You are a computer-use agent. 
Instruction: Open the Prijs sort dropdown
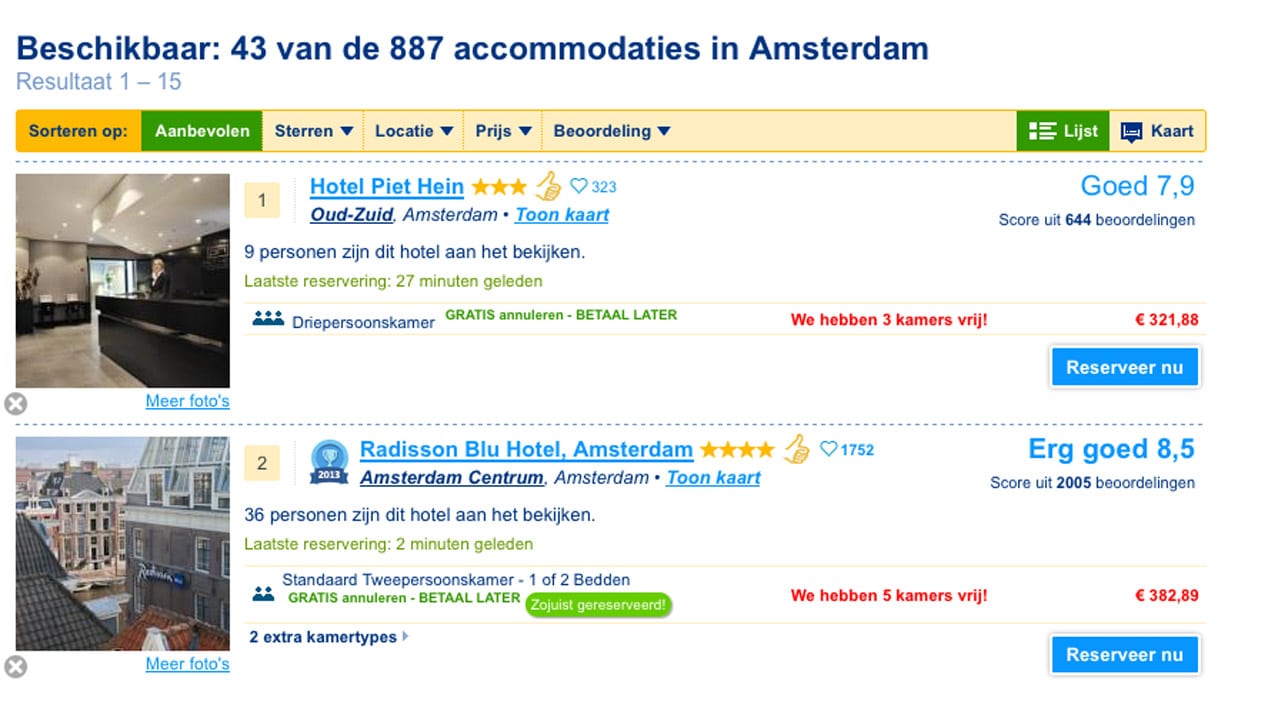tap(503, 131)
